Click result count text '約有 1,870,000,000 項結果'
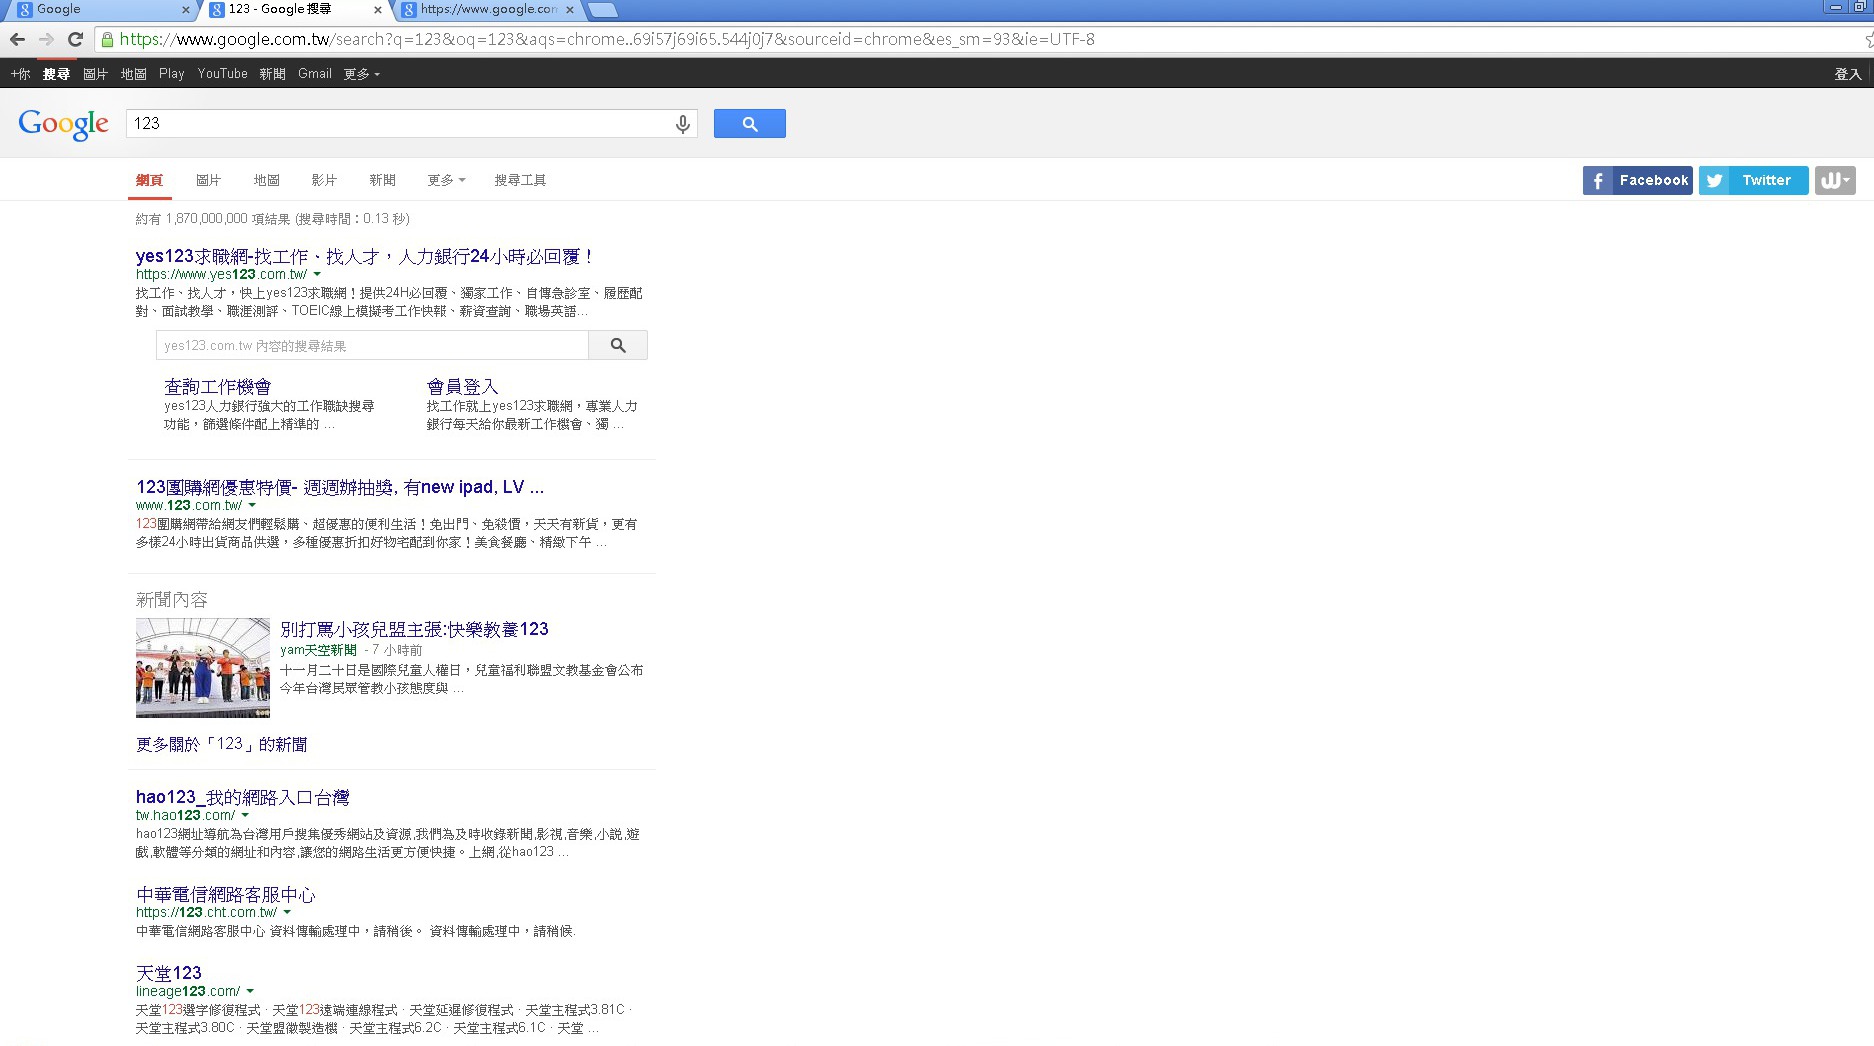The image size is (1874, 1046). pos(213,219)
